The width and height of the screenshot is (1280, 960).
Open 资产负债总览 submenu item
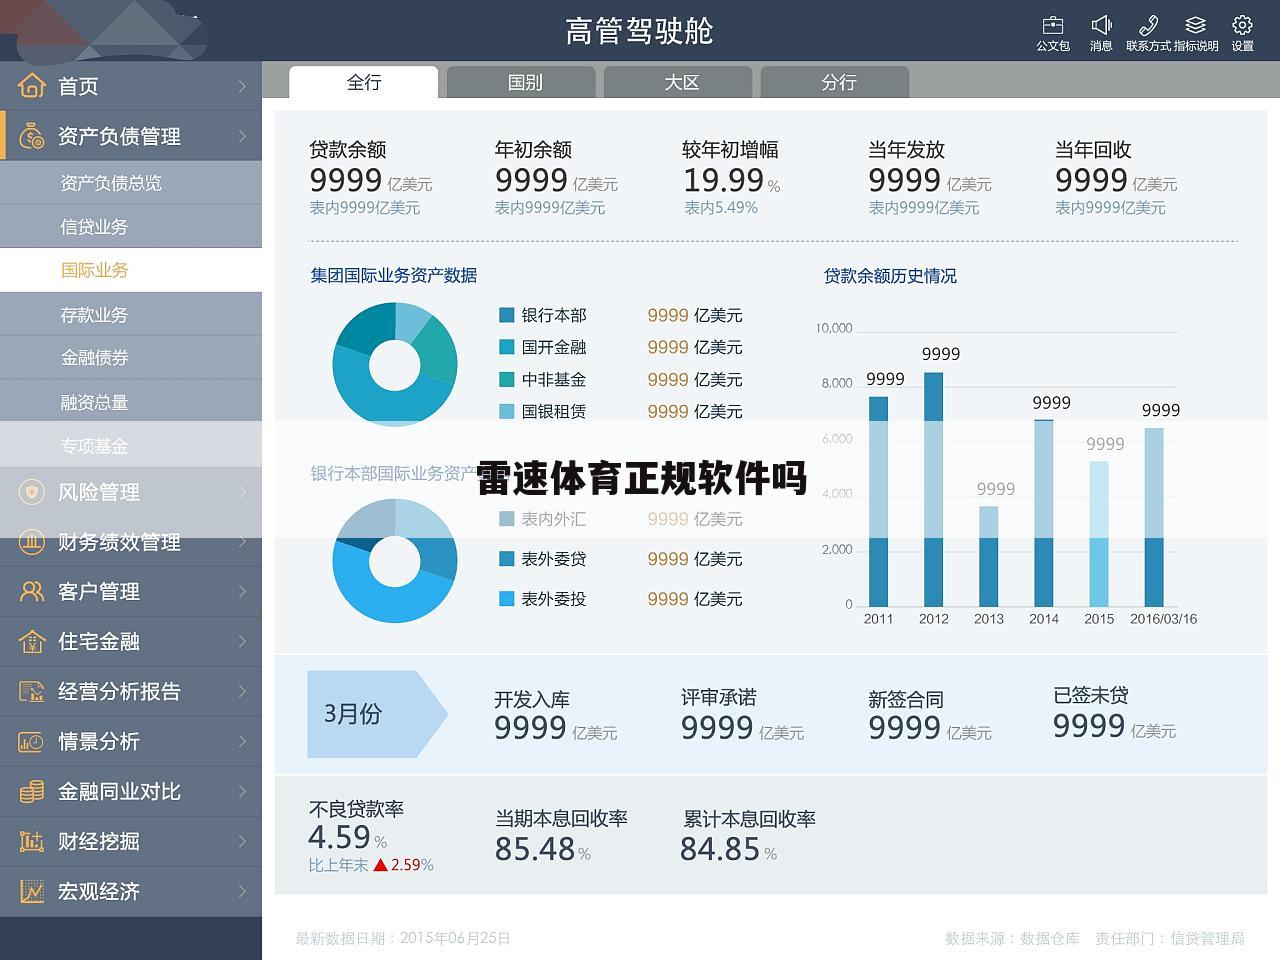point(131,183)
